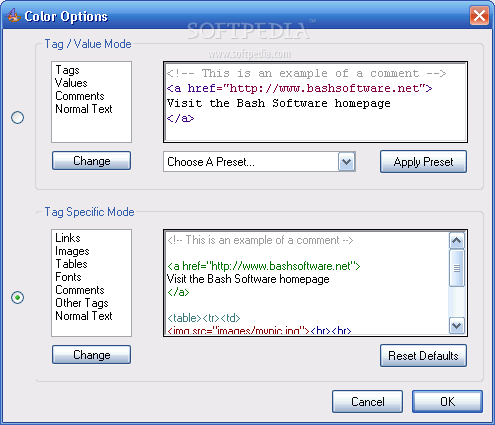Click the Choose A Preset combo box field
This screenshot has height=425, width=495.
pyautogui.click(x=259, y=162)
